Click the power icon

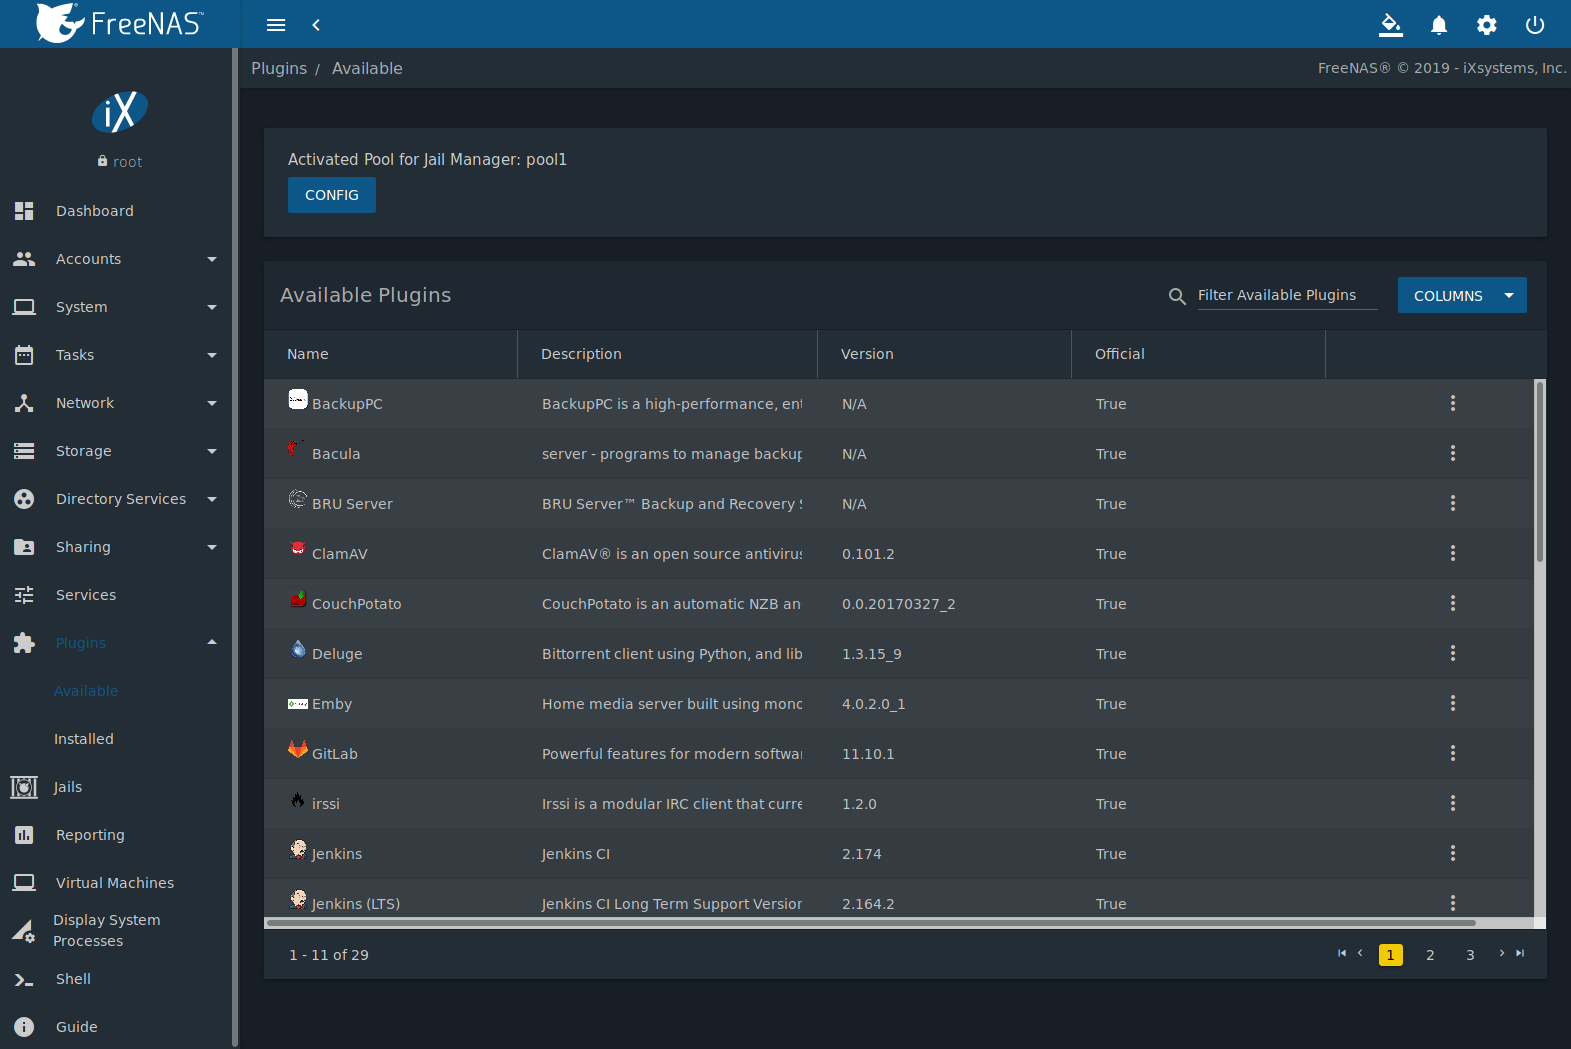(1535, 25)
